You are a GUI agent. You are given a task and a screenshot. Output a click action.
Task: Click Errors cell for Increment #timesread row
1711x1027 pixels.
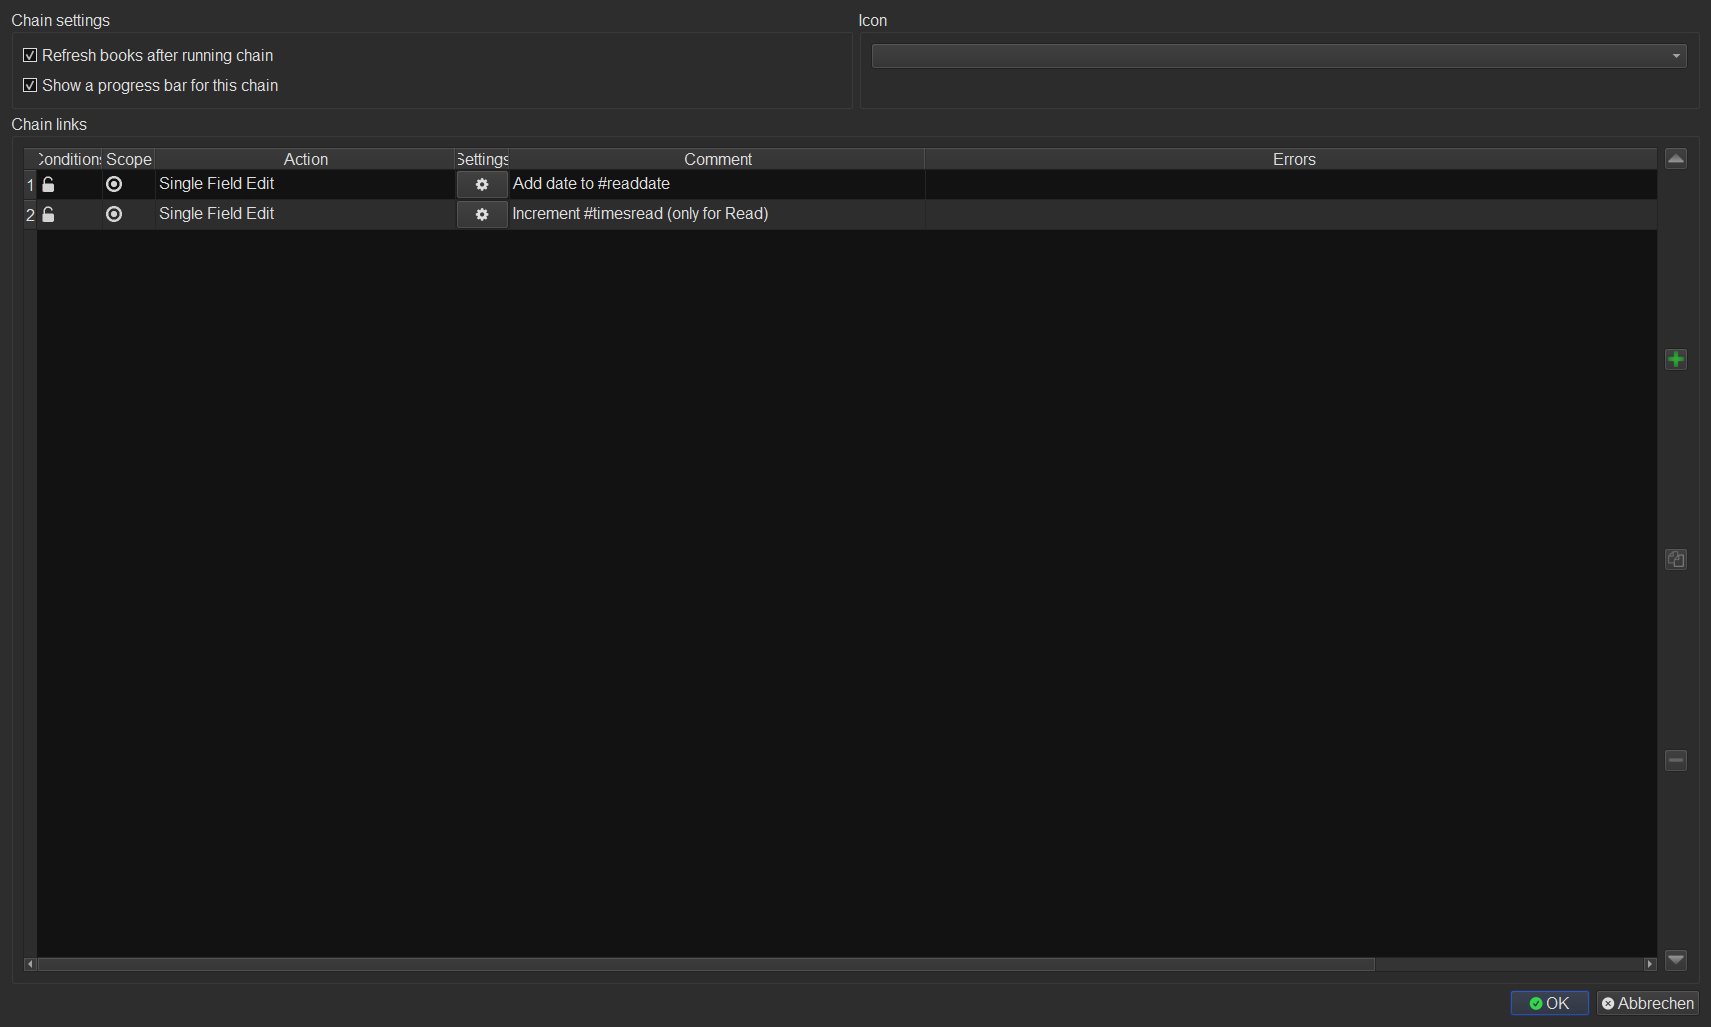1291,214
